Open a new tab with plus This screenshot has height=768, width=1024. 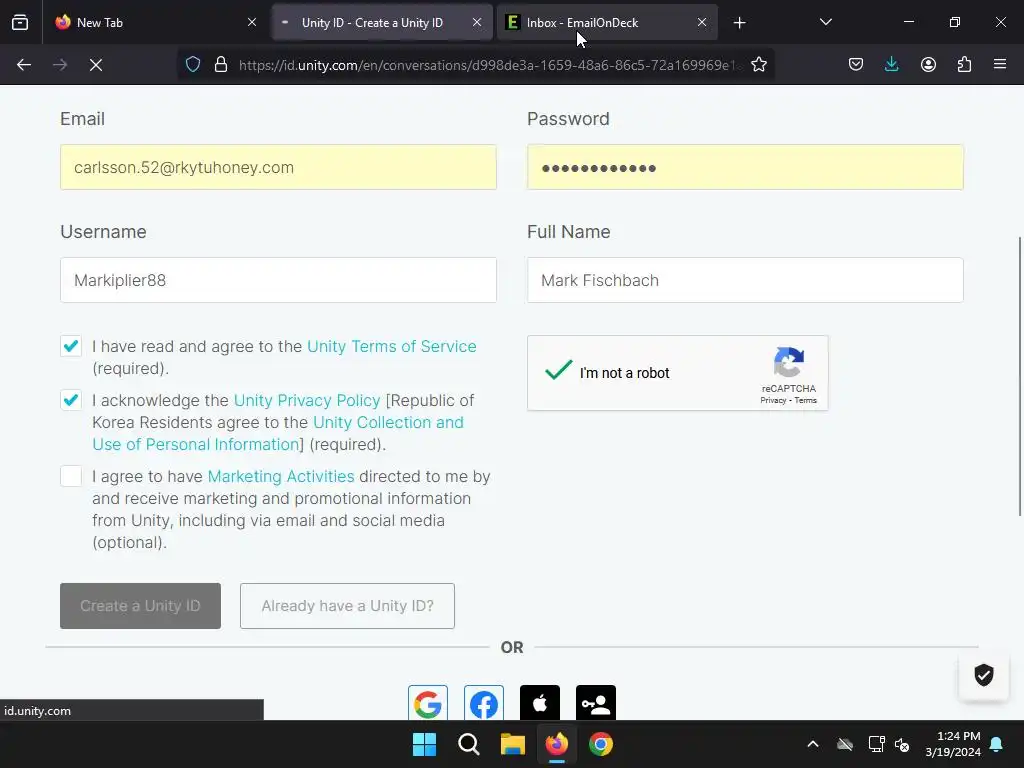pos(739,23)
